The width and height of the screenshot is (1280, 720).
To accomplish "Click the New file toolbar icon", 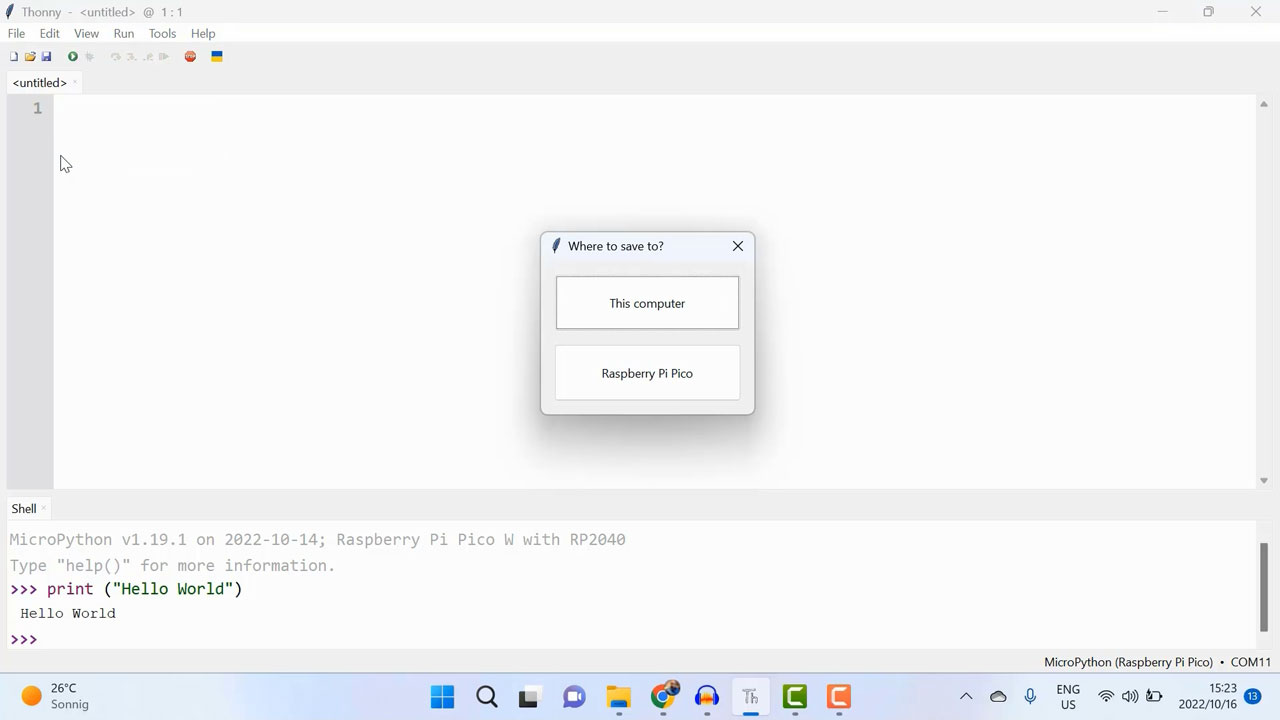I will click(x=14, y=57).
